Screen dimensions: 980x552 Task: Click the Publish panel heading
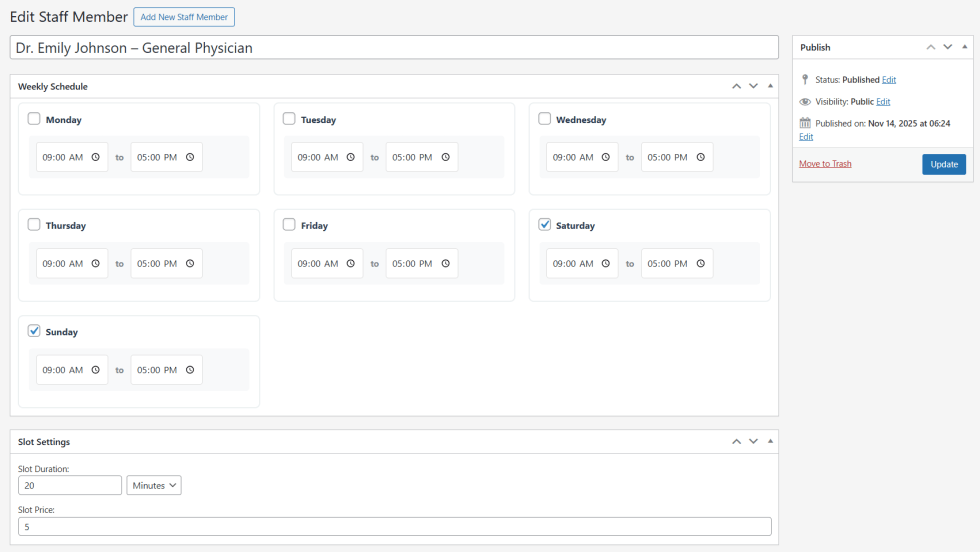point(815,47)
